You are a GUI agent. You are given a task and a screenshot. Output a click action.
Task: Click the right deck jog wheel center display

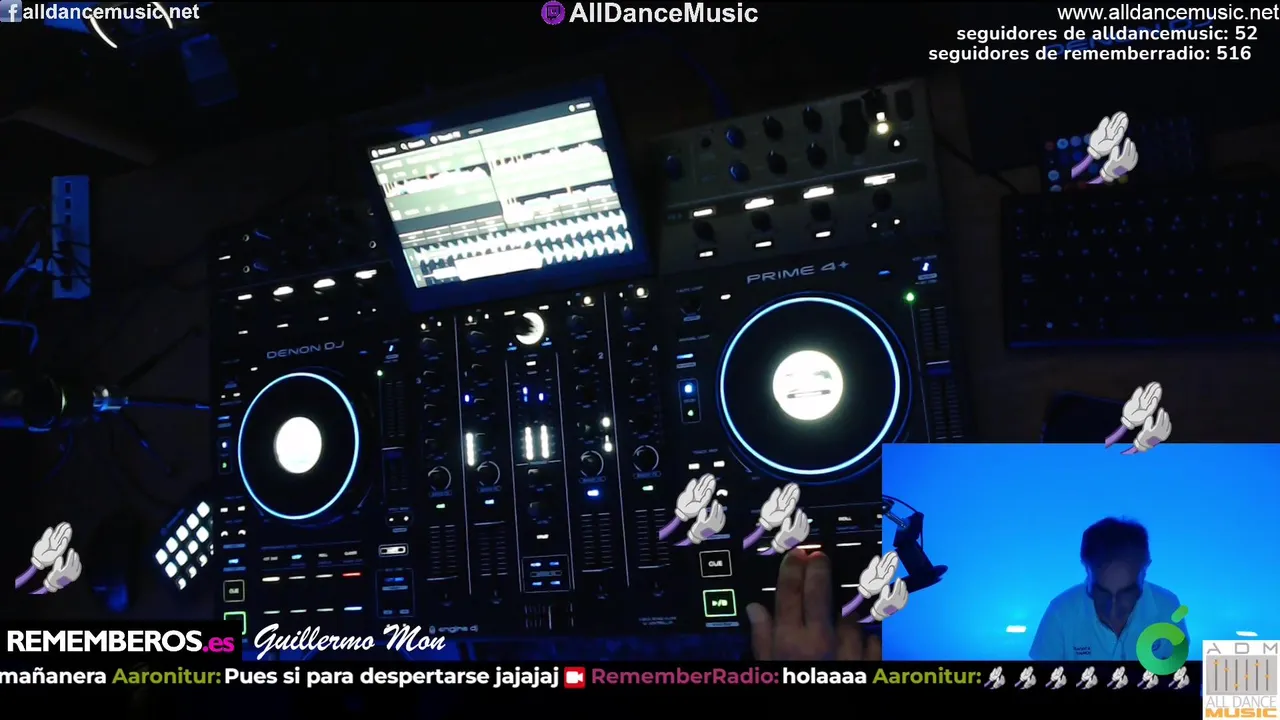coord(808,385)
